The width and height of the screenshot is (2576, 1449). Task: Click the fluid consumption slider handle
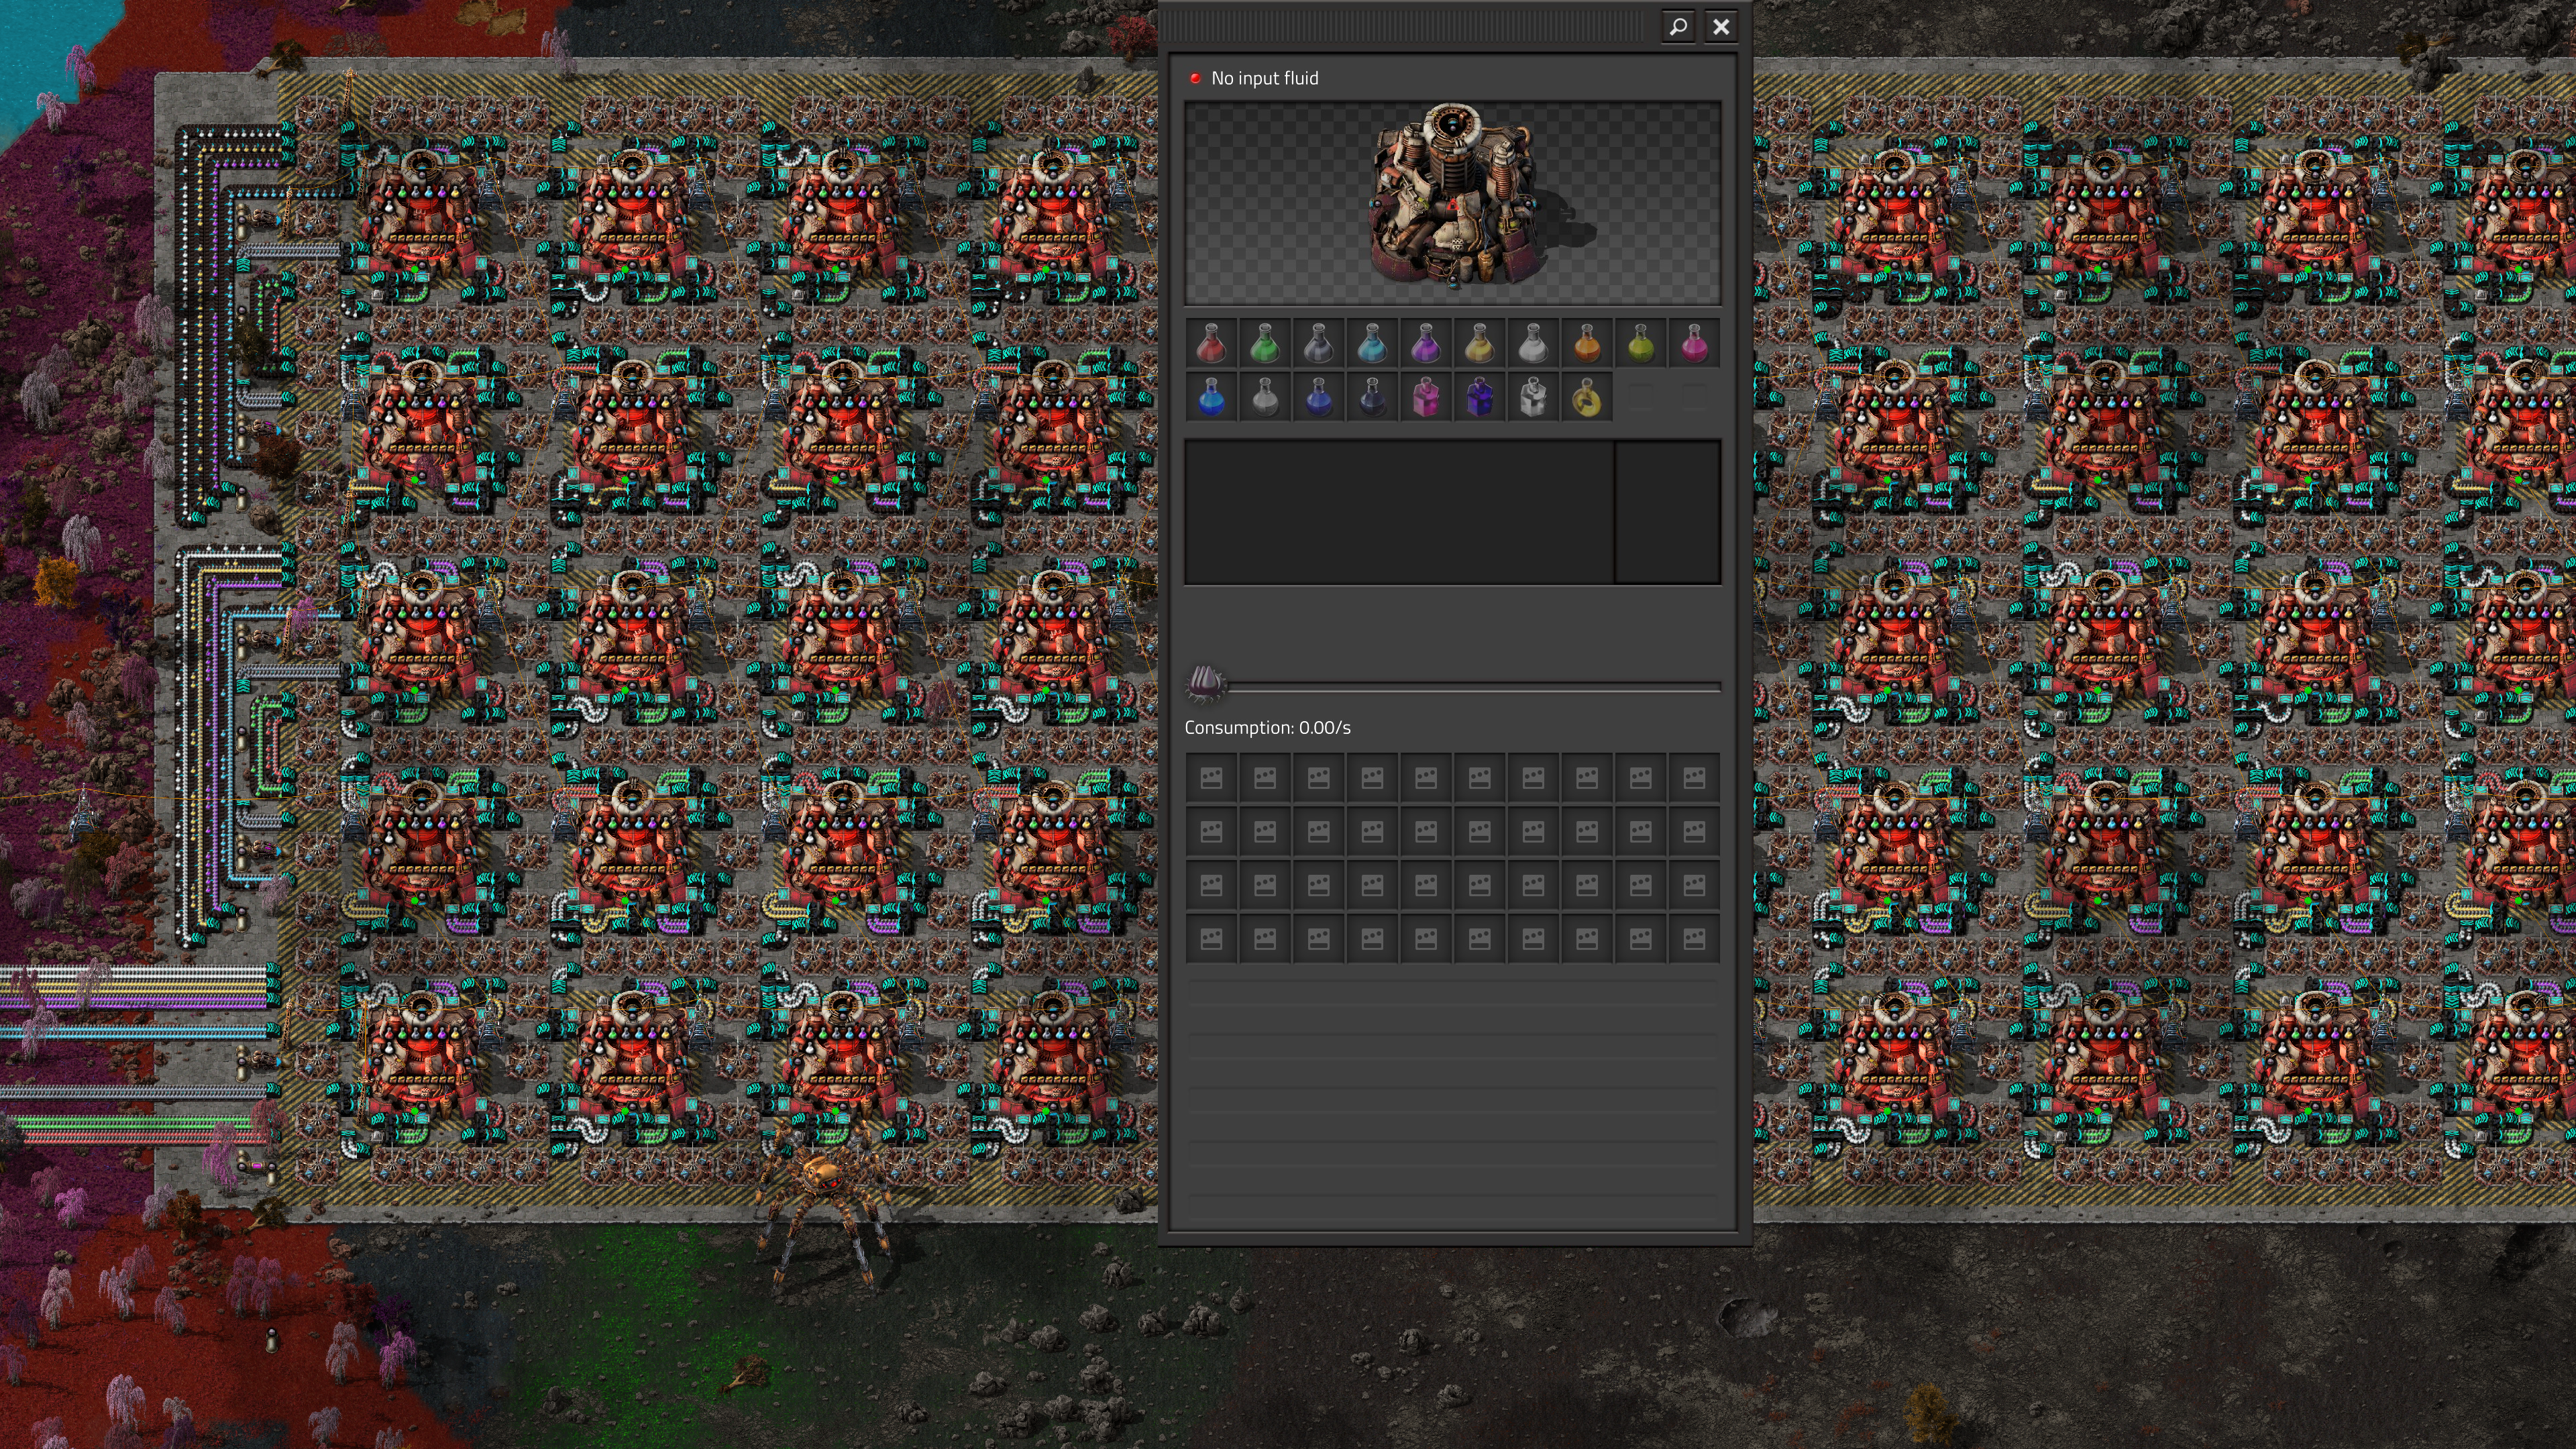1205,685
